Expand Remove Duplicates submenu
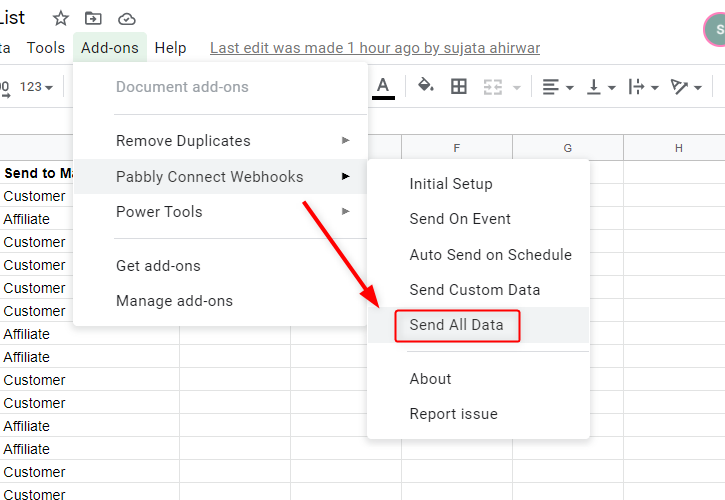 pyautogui.click(x=221, y=141)
